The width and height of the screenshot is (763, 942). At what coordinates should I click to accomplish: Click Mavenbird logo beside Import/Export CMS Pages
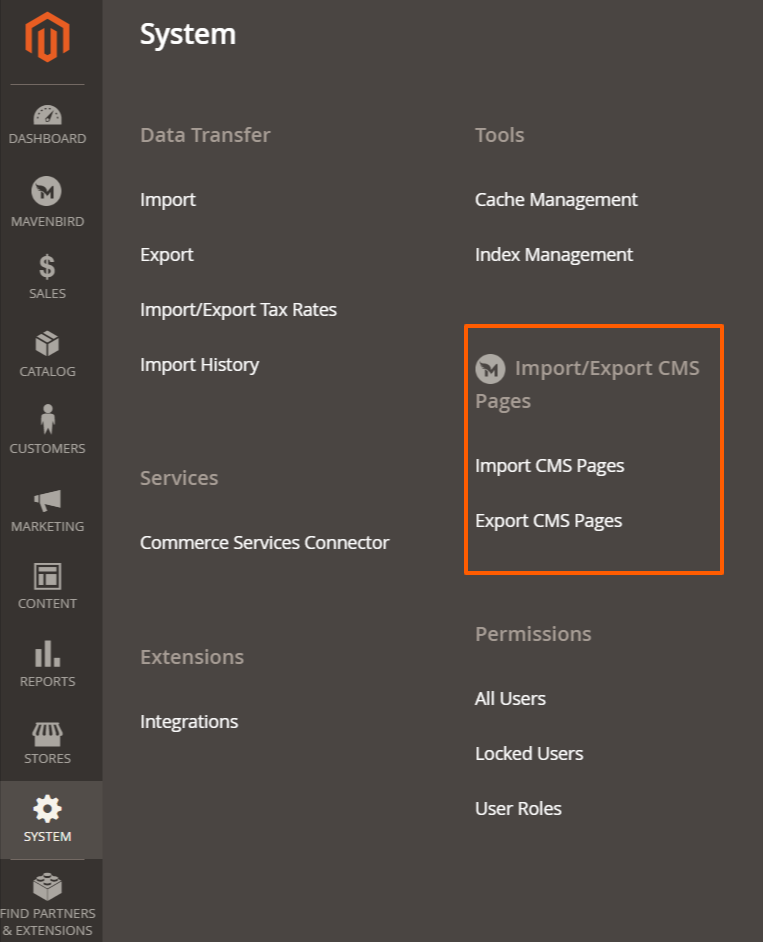click(x=490, y=369)
